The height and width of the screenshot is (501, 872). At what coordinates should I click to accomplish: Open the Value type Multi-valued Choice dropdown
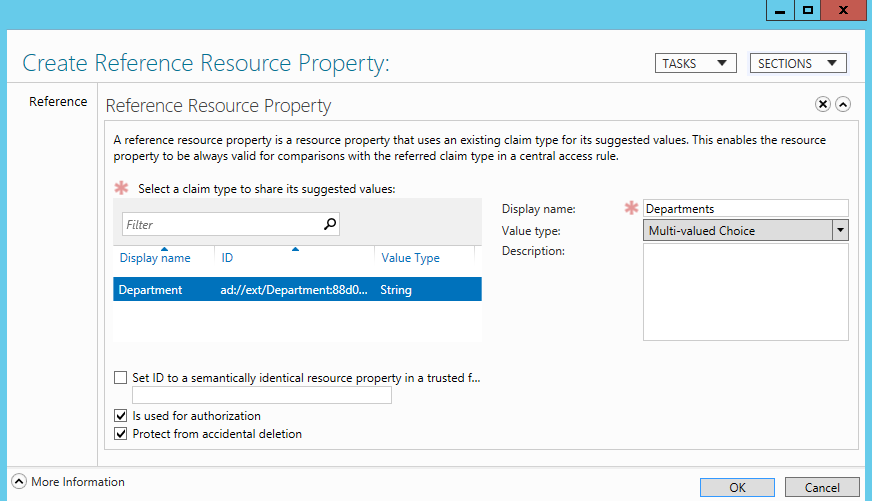pos(746,230)
